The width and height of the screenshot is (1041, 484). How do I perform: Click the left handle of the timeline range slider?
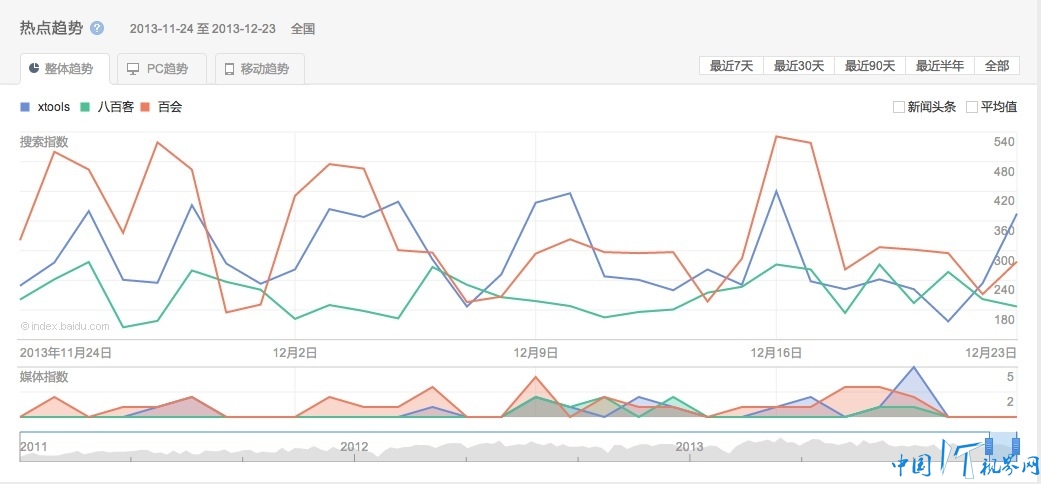[989, 445]
